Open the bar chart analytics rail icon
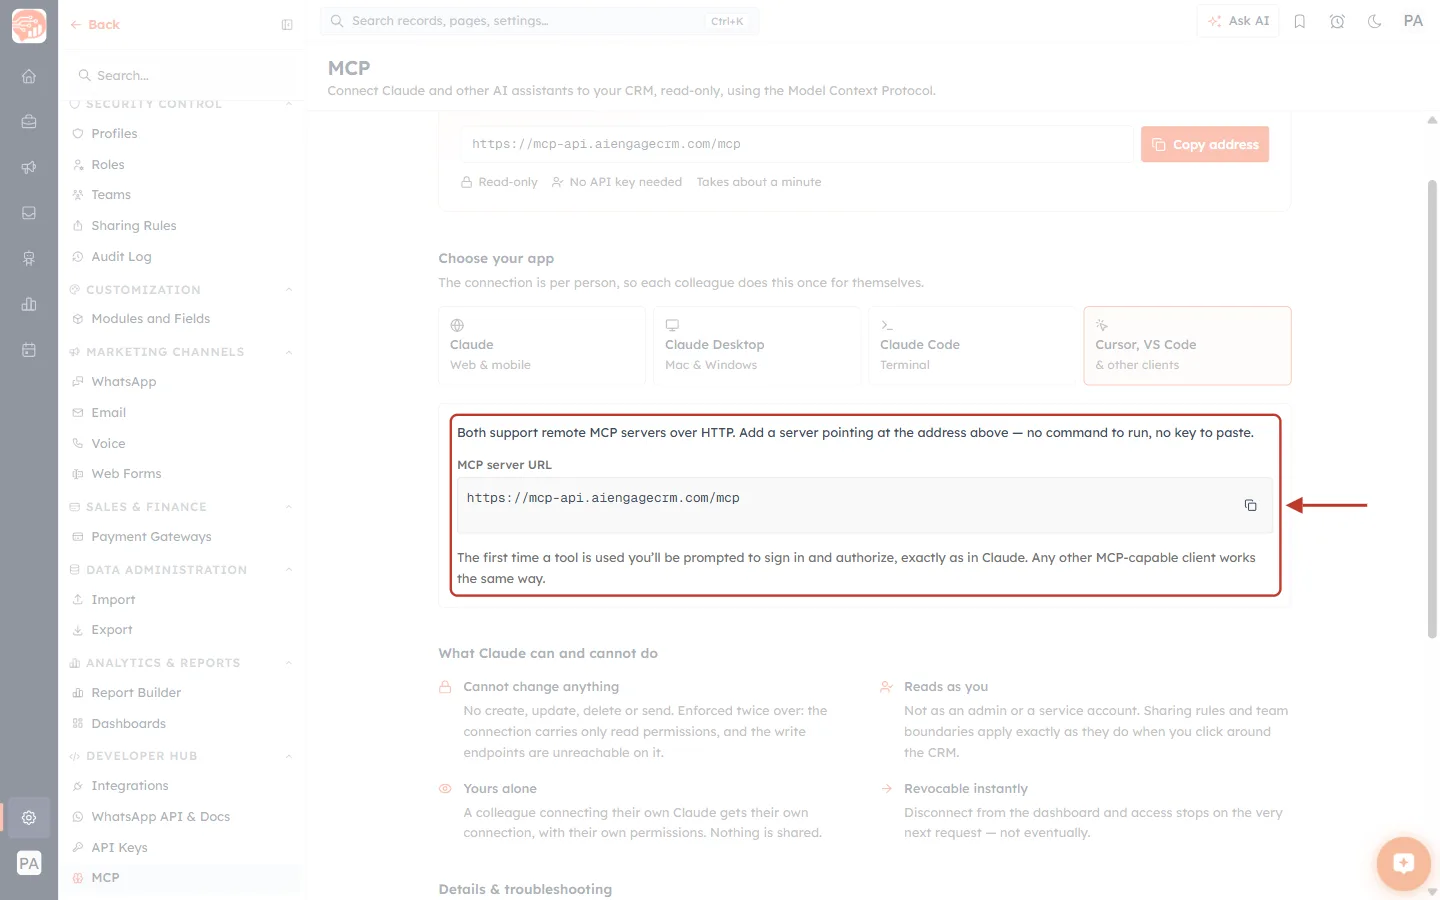Image resolution: width=1440 pixels, height=900 pixels. [29, 304]
